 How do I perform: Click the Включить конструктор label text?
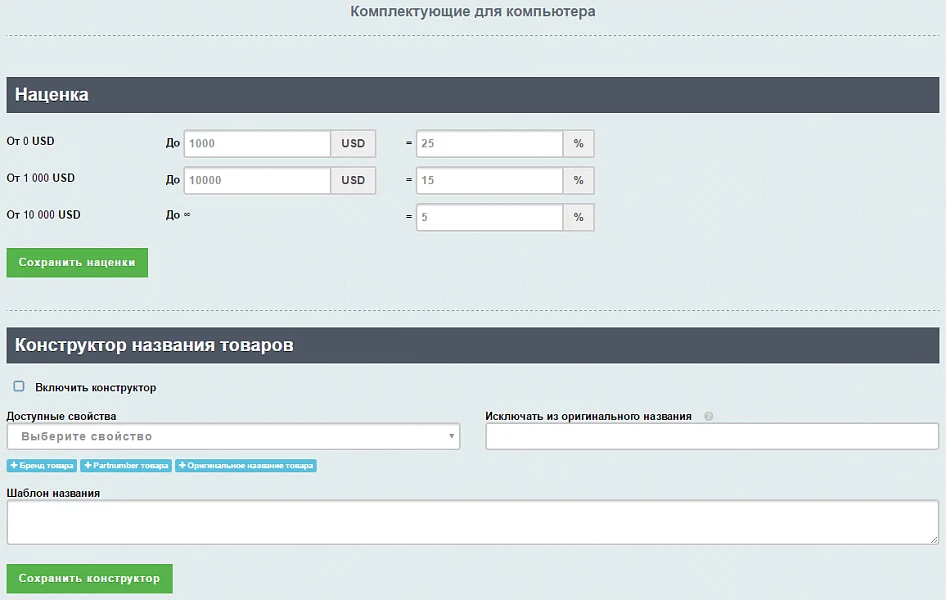point(95,388)
